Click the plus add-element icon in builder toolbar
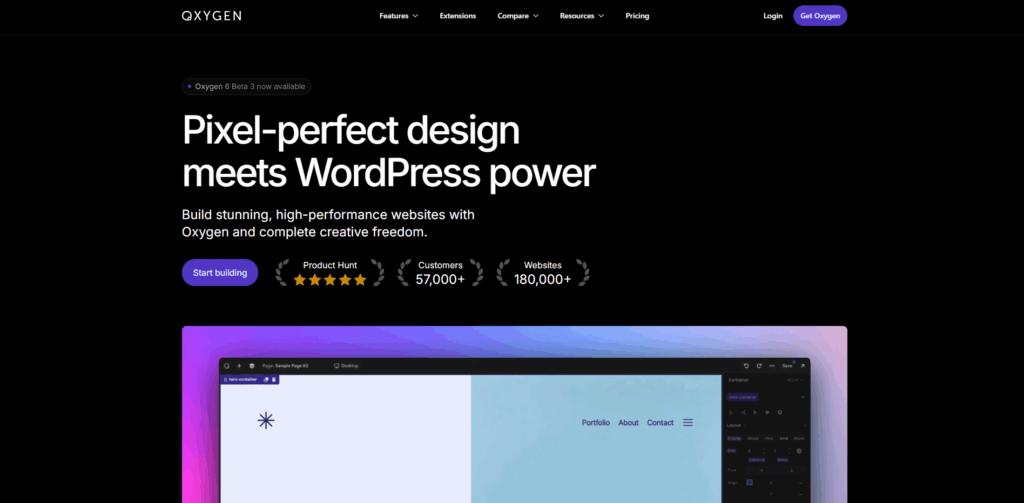This screenshot has height=503, width=1024. tap(239, 366)
